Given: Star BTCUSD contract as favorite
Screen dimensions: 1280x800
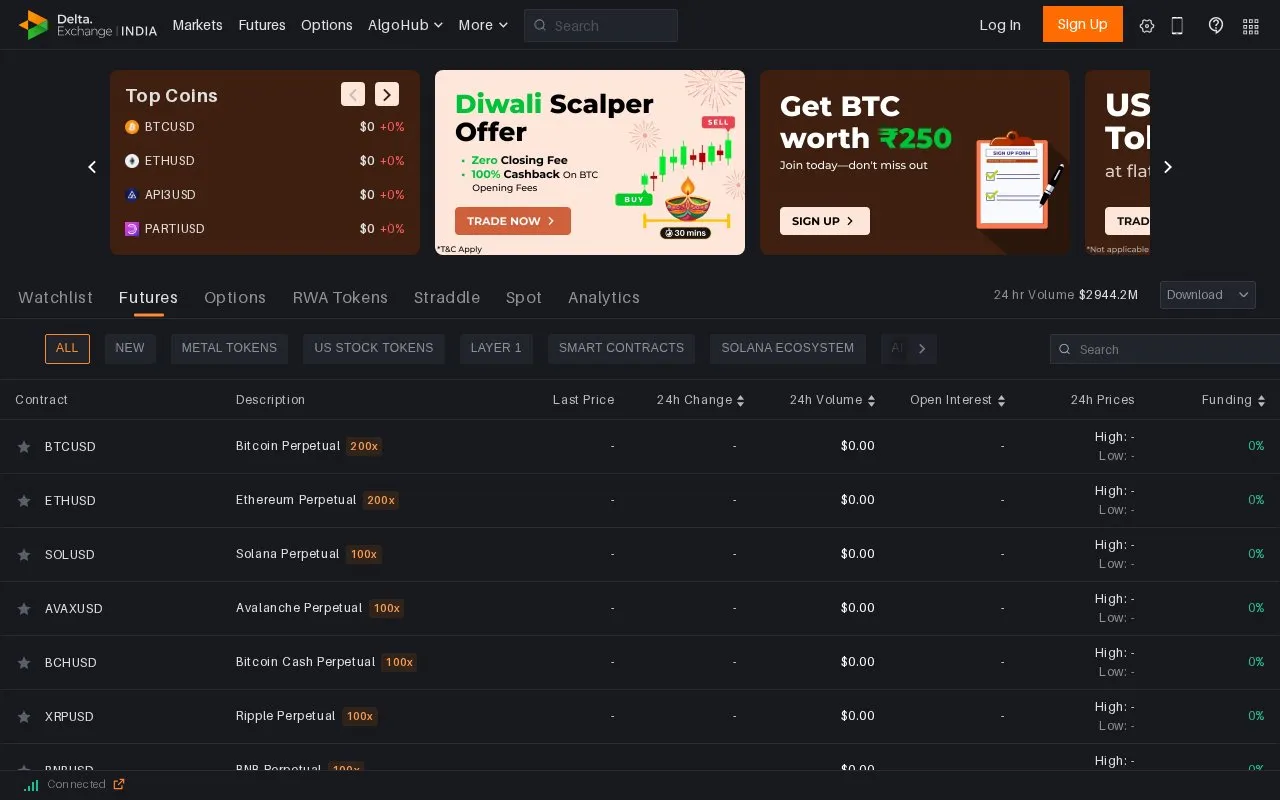Looking at the screenshot, I should pyautogui.click(x=24, y=447).
